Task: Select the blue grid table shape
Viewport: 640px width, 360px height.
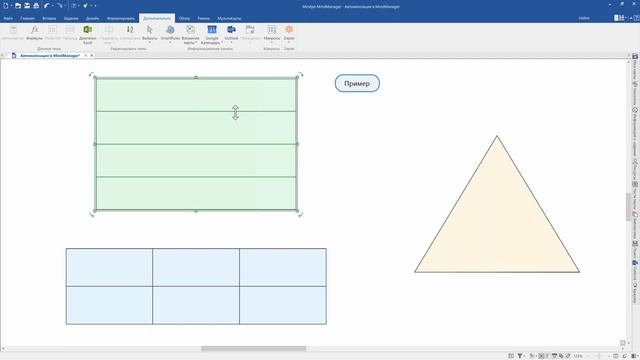Action: tap(196, 286)
